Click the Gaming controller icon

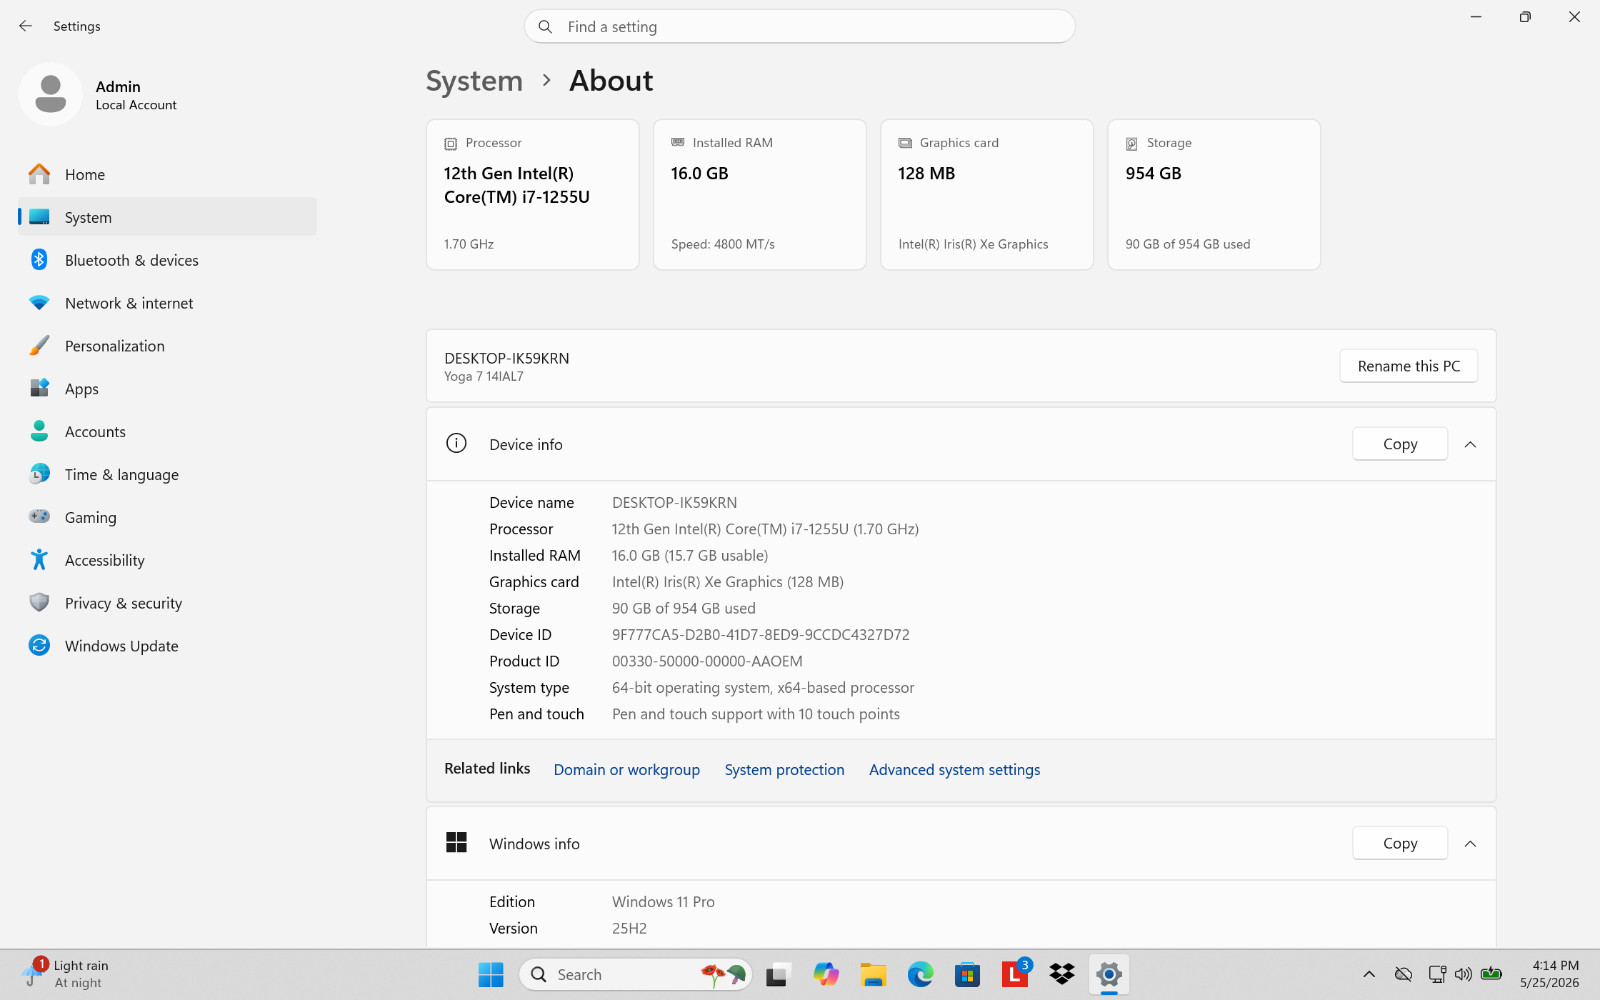39,517
